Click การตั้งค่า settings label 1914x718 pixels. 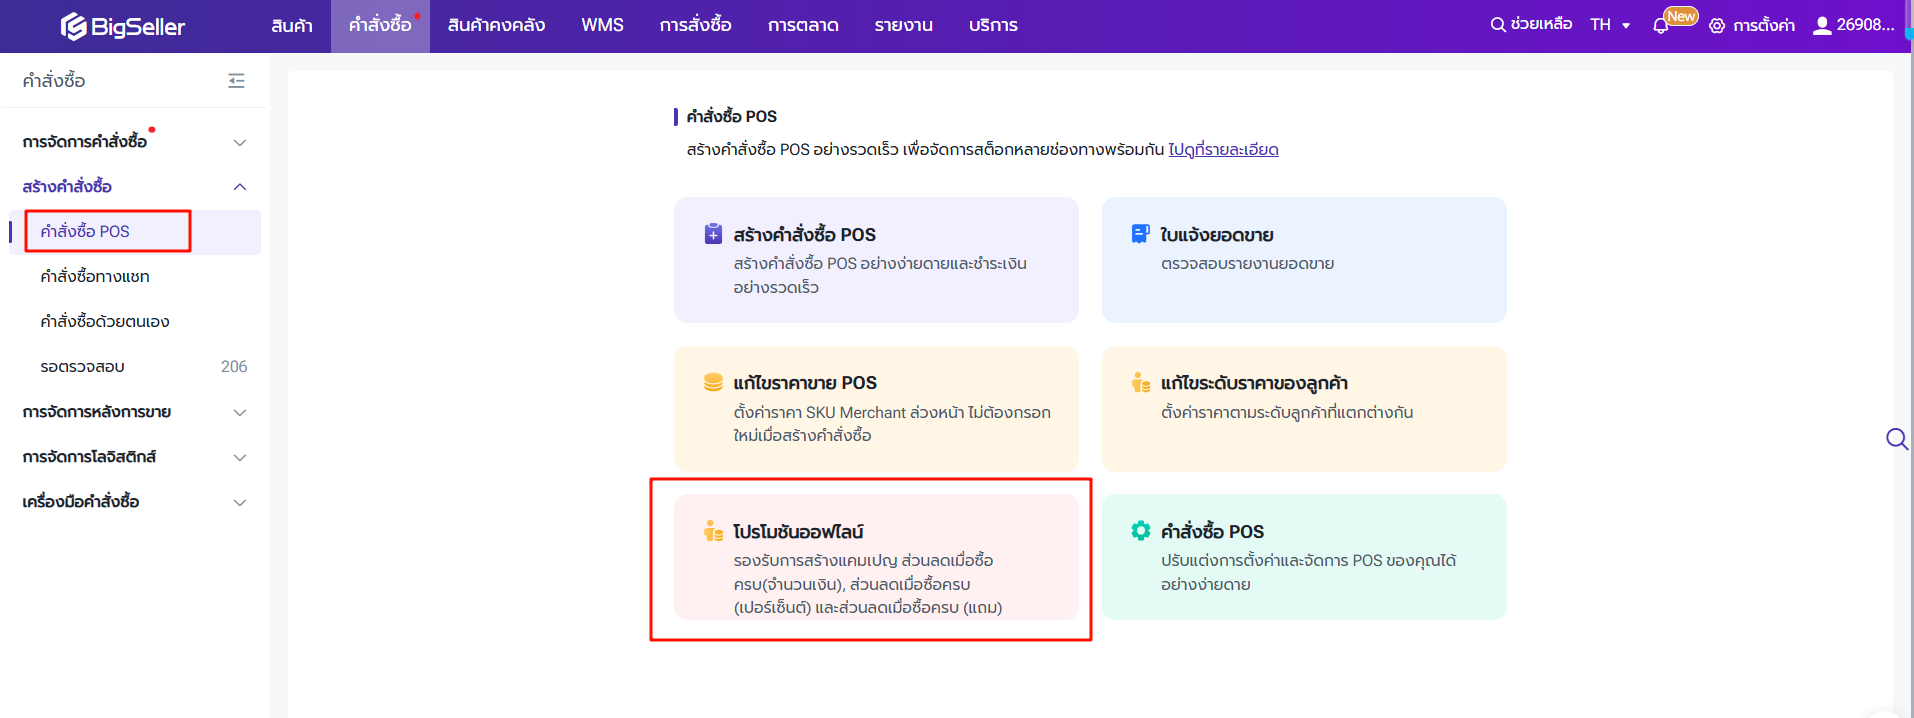click(x=1764, y=26)
